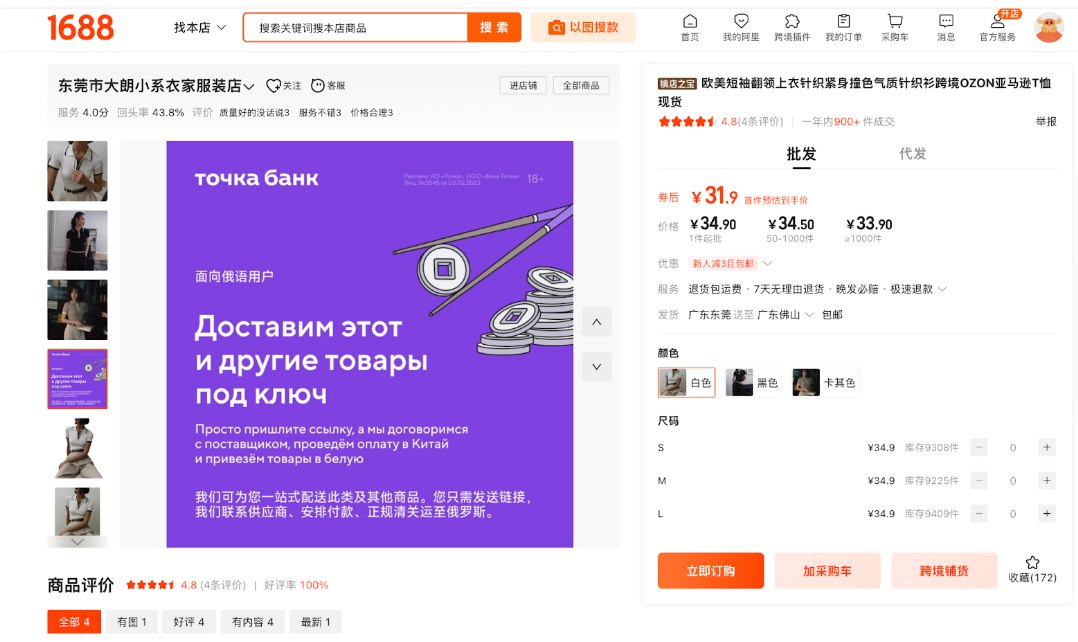Filter reviews by 全部 4

[x=74, y=621]
